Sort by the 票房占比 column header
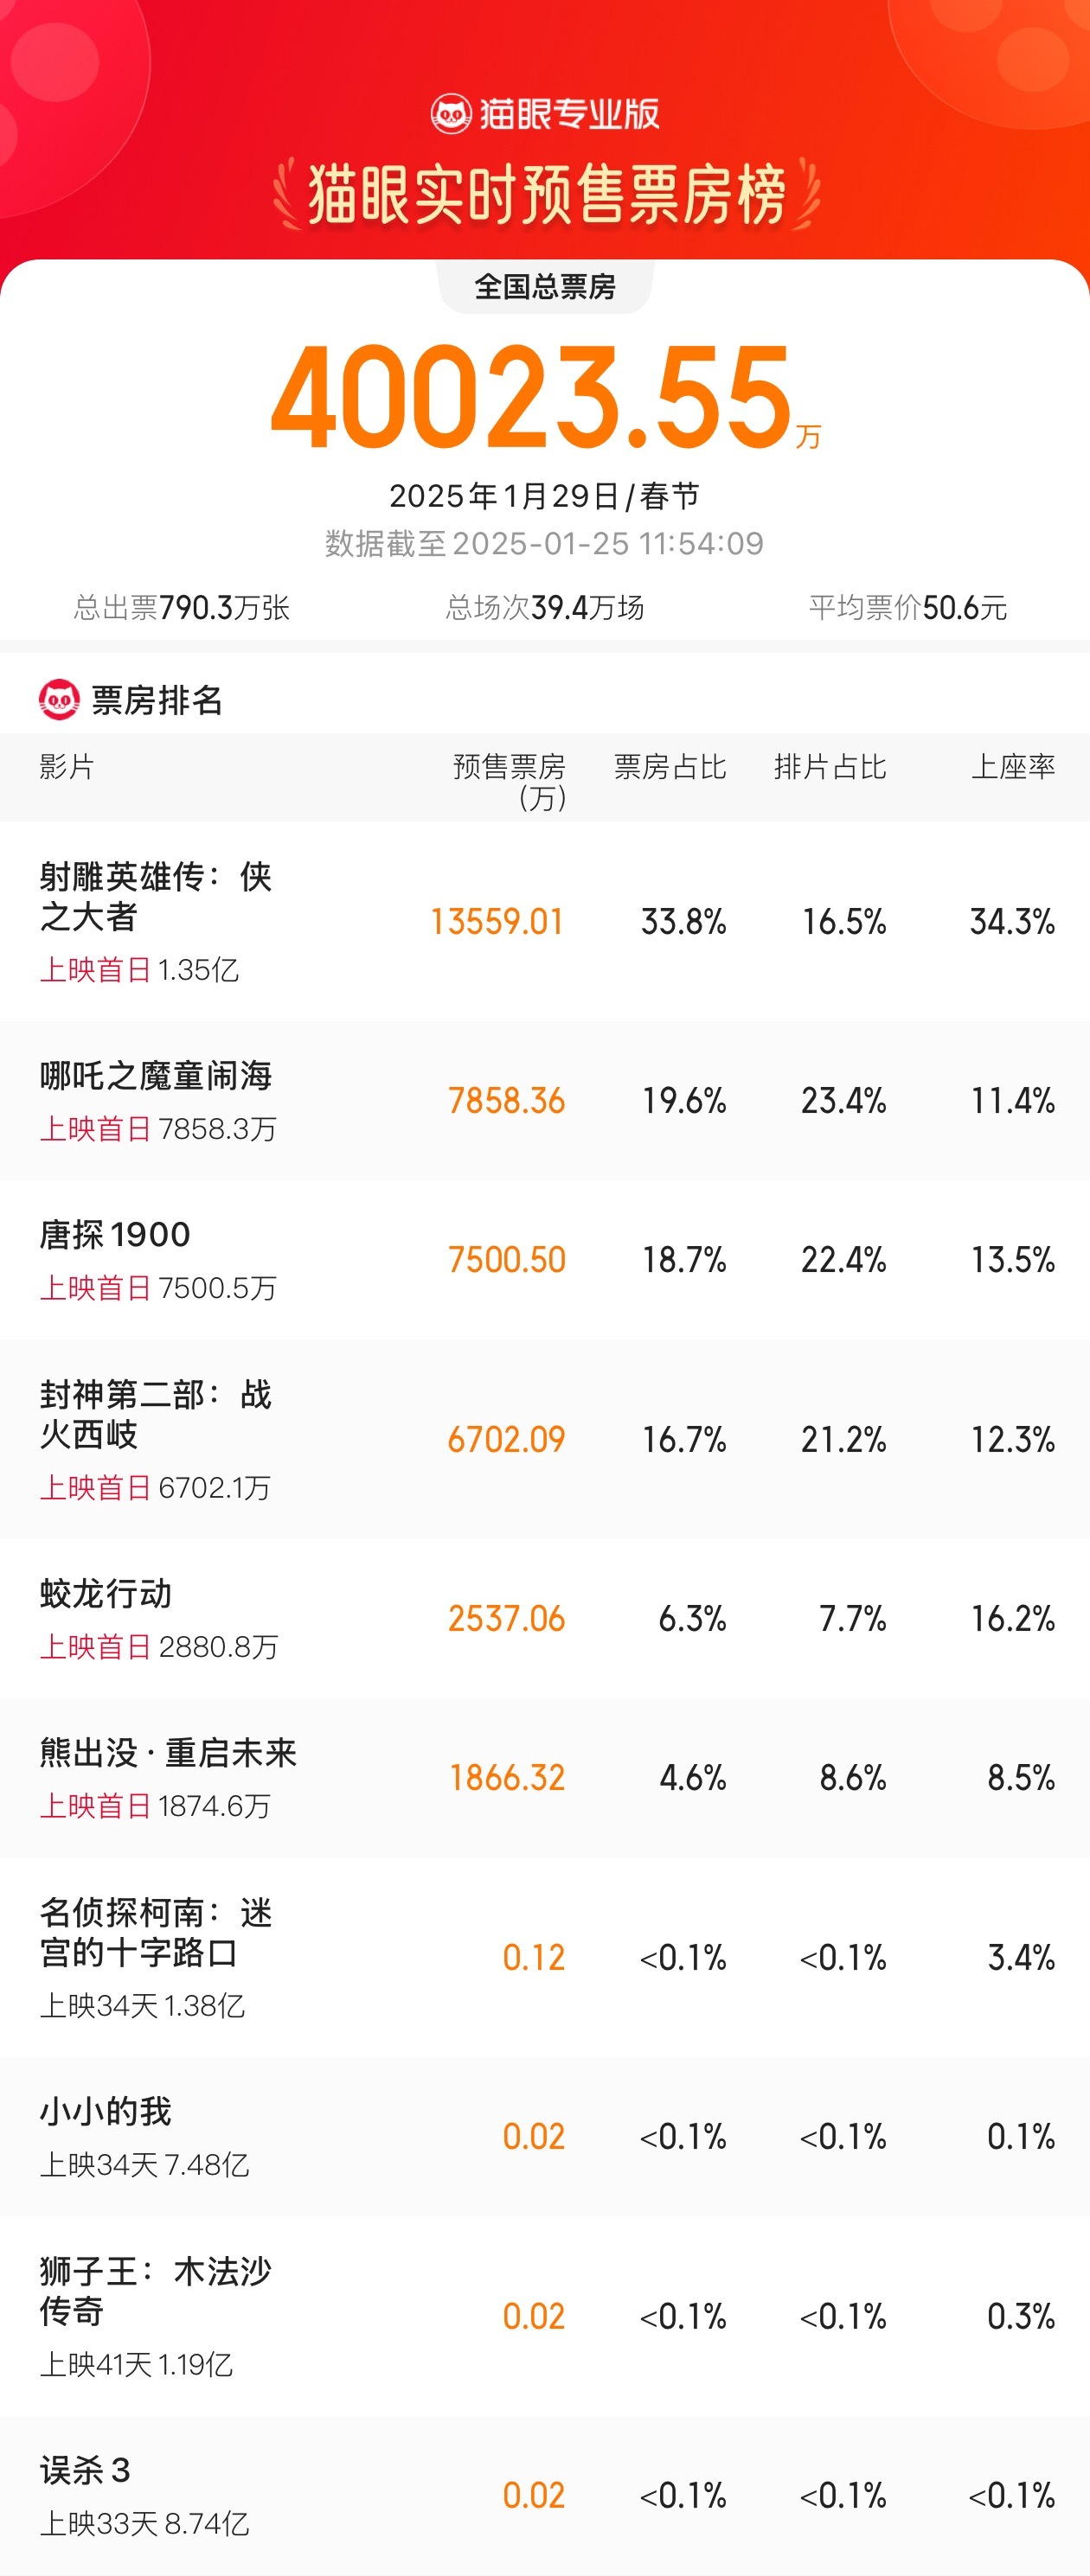This screenshot has height=2576, width=1090. point(669,767)
